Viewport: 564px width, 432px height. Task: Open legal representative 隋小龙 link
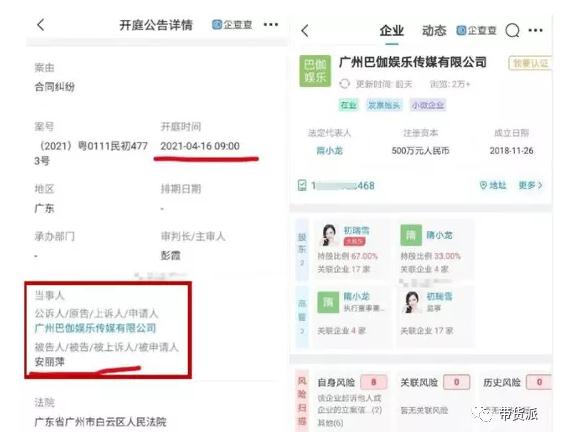pyautogui.click(x=329, y=150)
